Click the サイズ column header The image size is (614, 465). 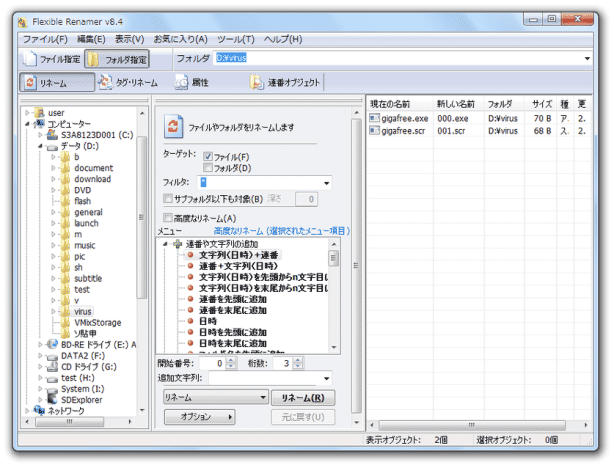click(x=542, y=104)
